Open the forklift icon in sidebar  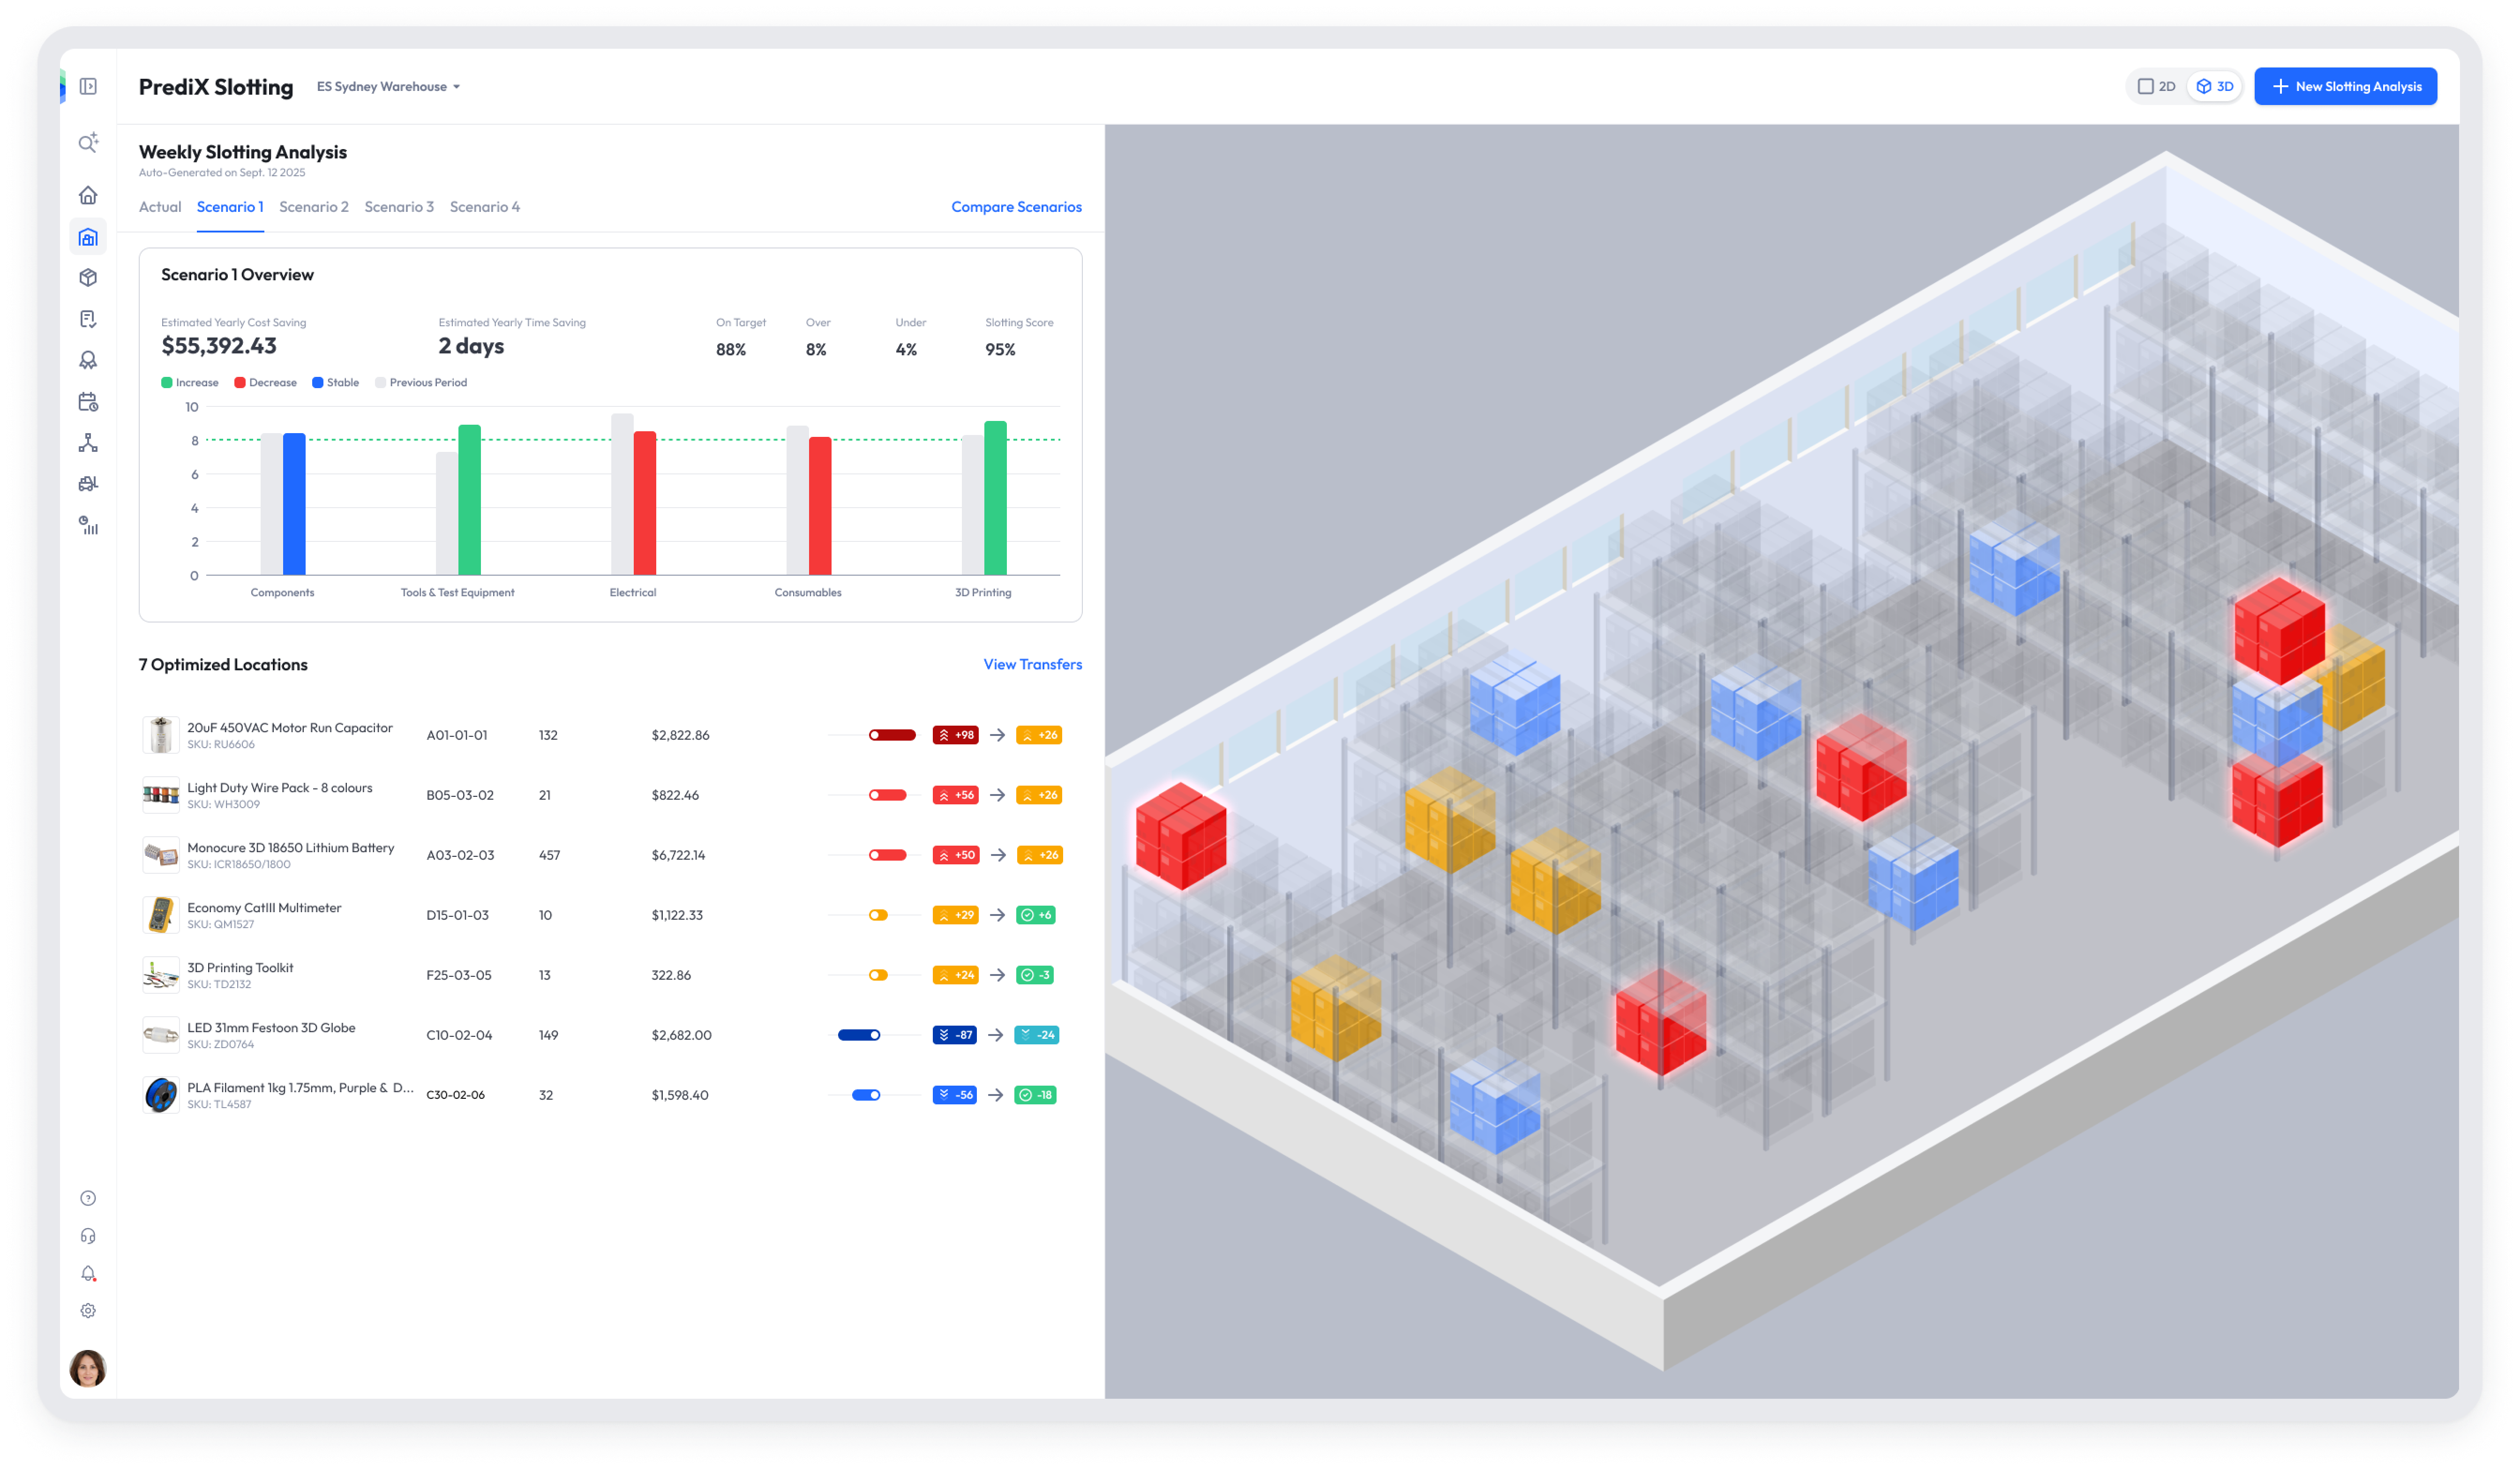[x=88, y=484]
